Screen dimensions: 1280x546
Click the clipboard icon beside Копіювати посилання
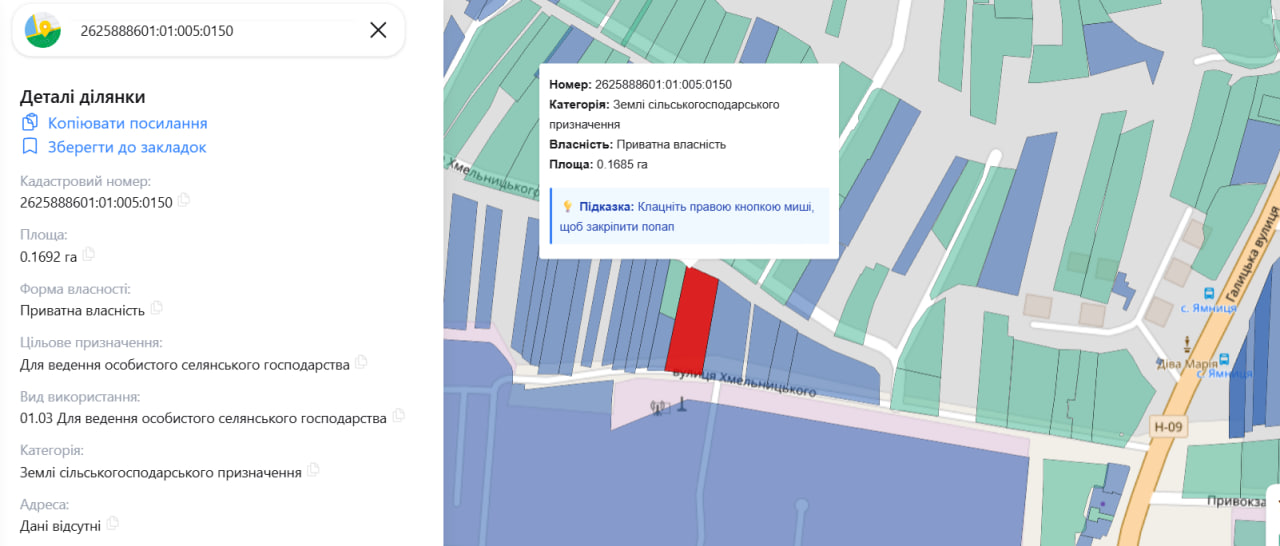30,123
